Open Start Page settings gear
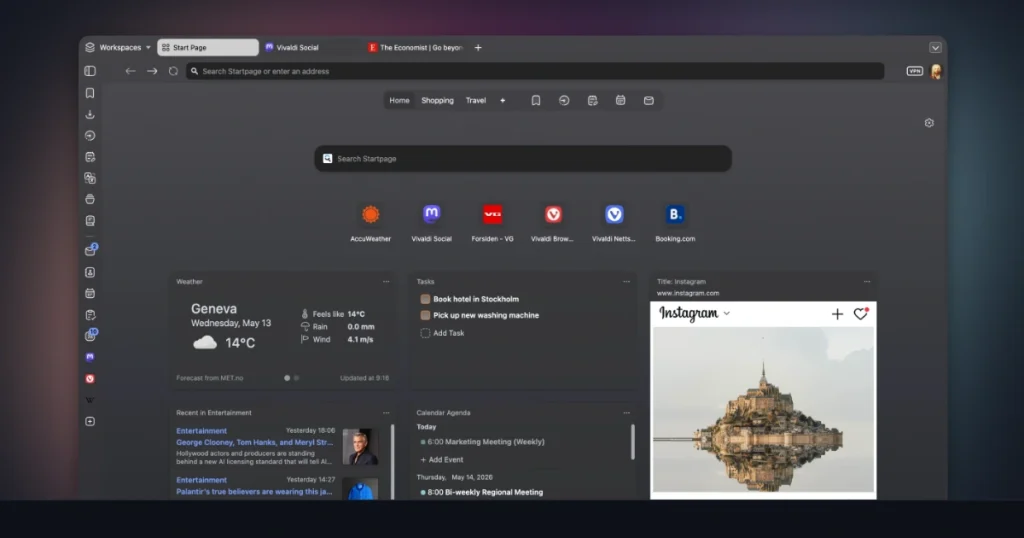The image size is (1024, 538). pos(929,123)
